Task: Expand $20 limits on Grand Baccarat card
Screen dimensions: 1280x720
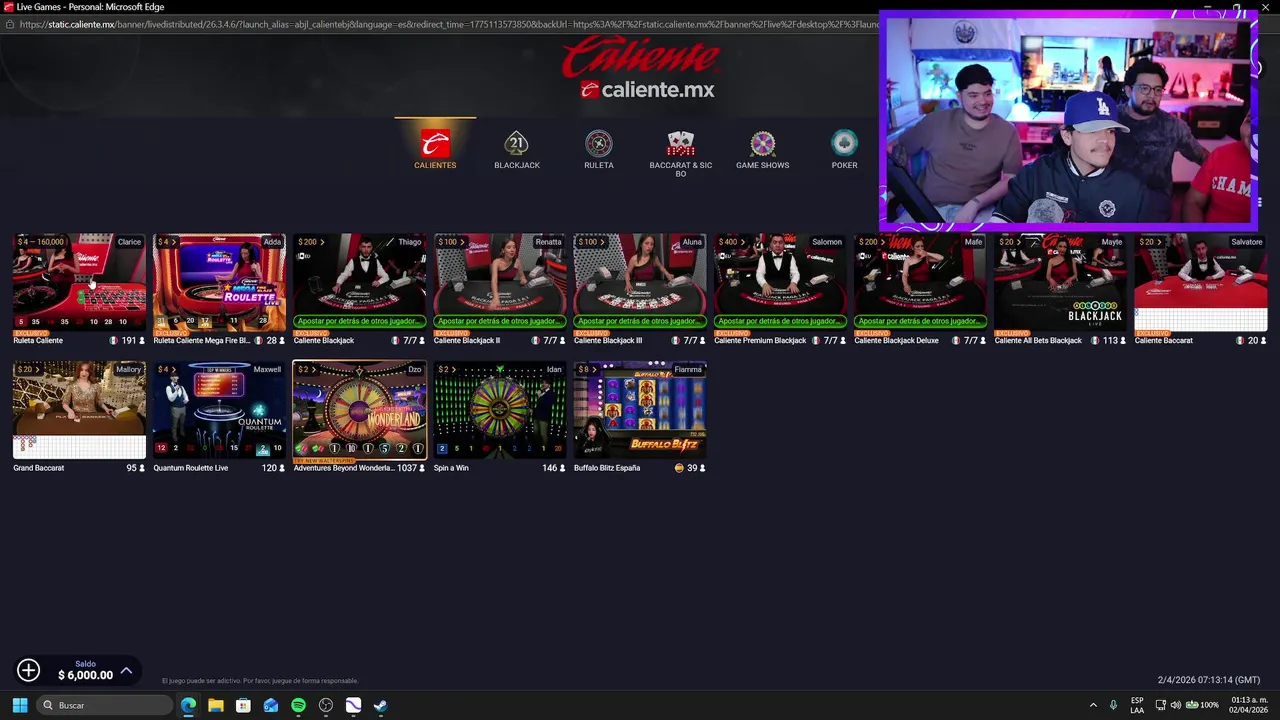Action: [29, 370]
